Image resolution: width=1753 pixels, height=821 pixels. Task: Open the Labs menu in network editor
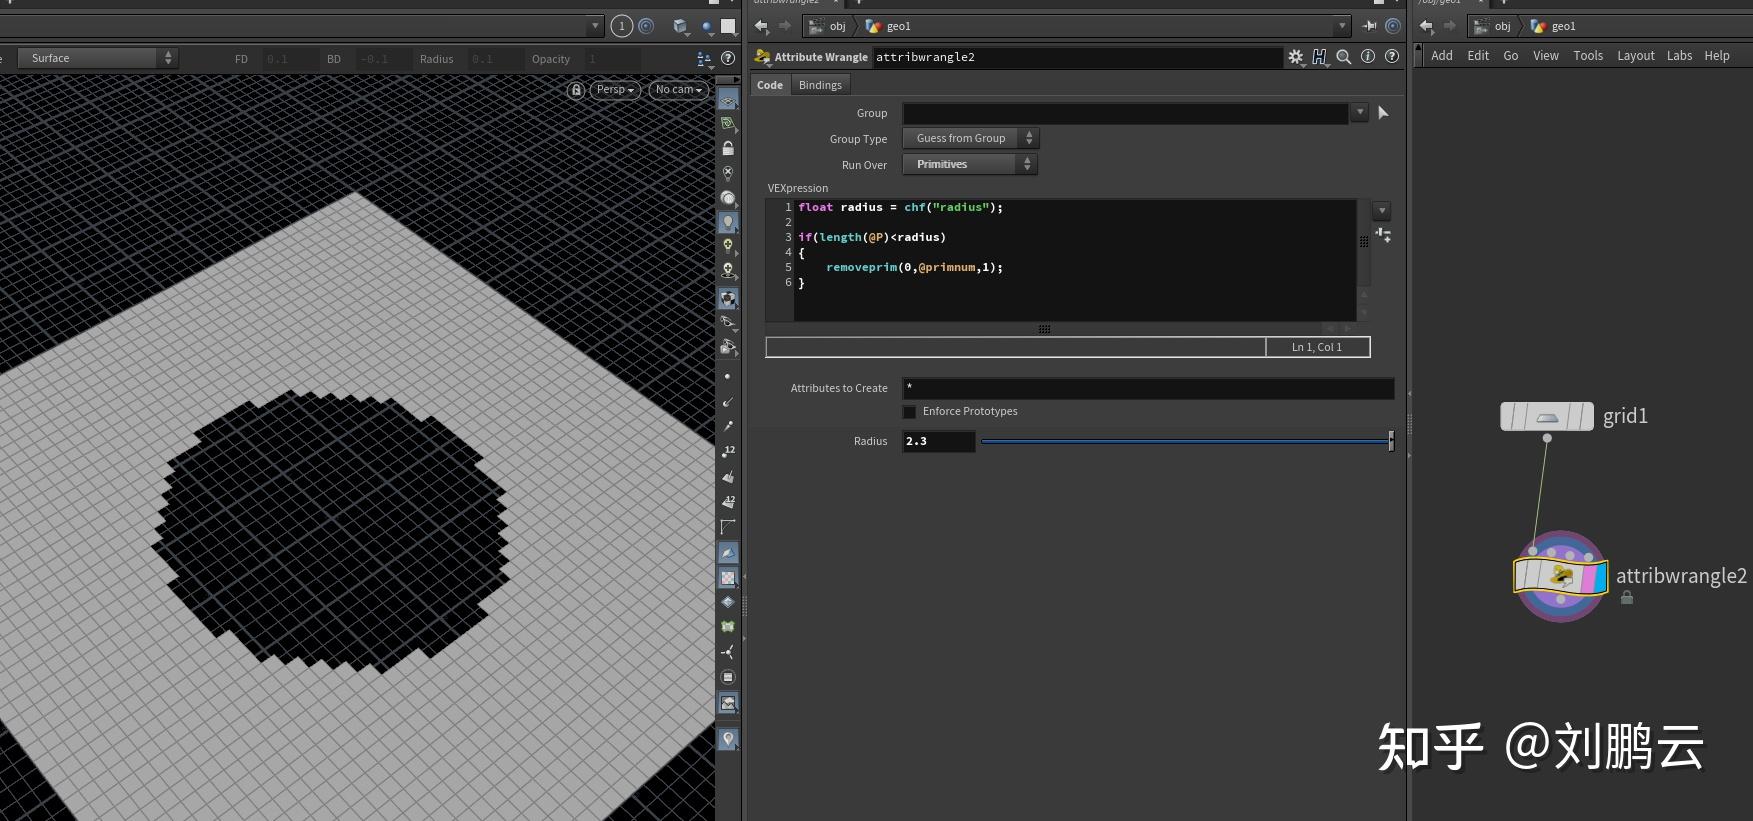pos(1679,56)
